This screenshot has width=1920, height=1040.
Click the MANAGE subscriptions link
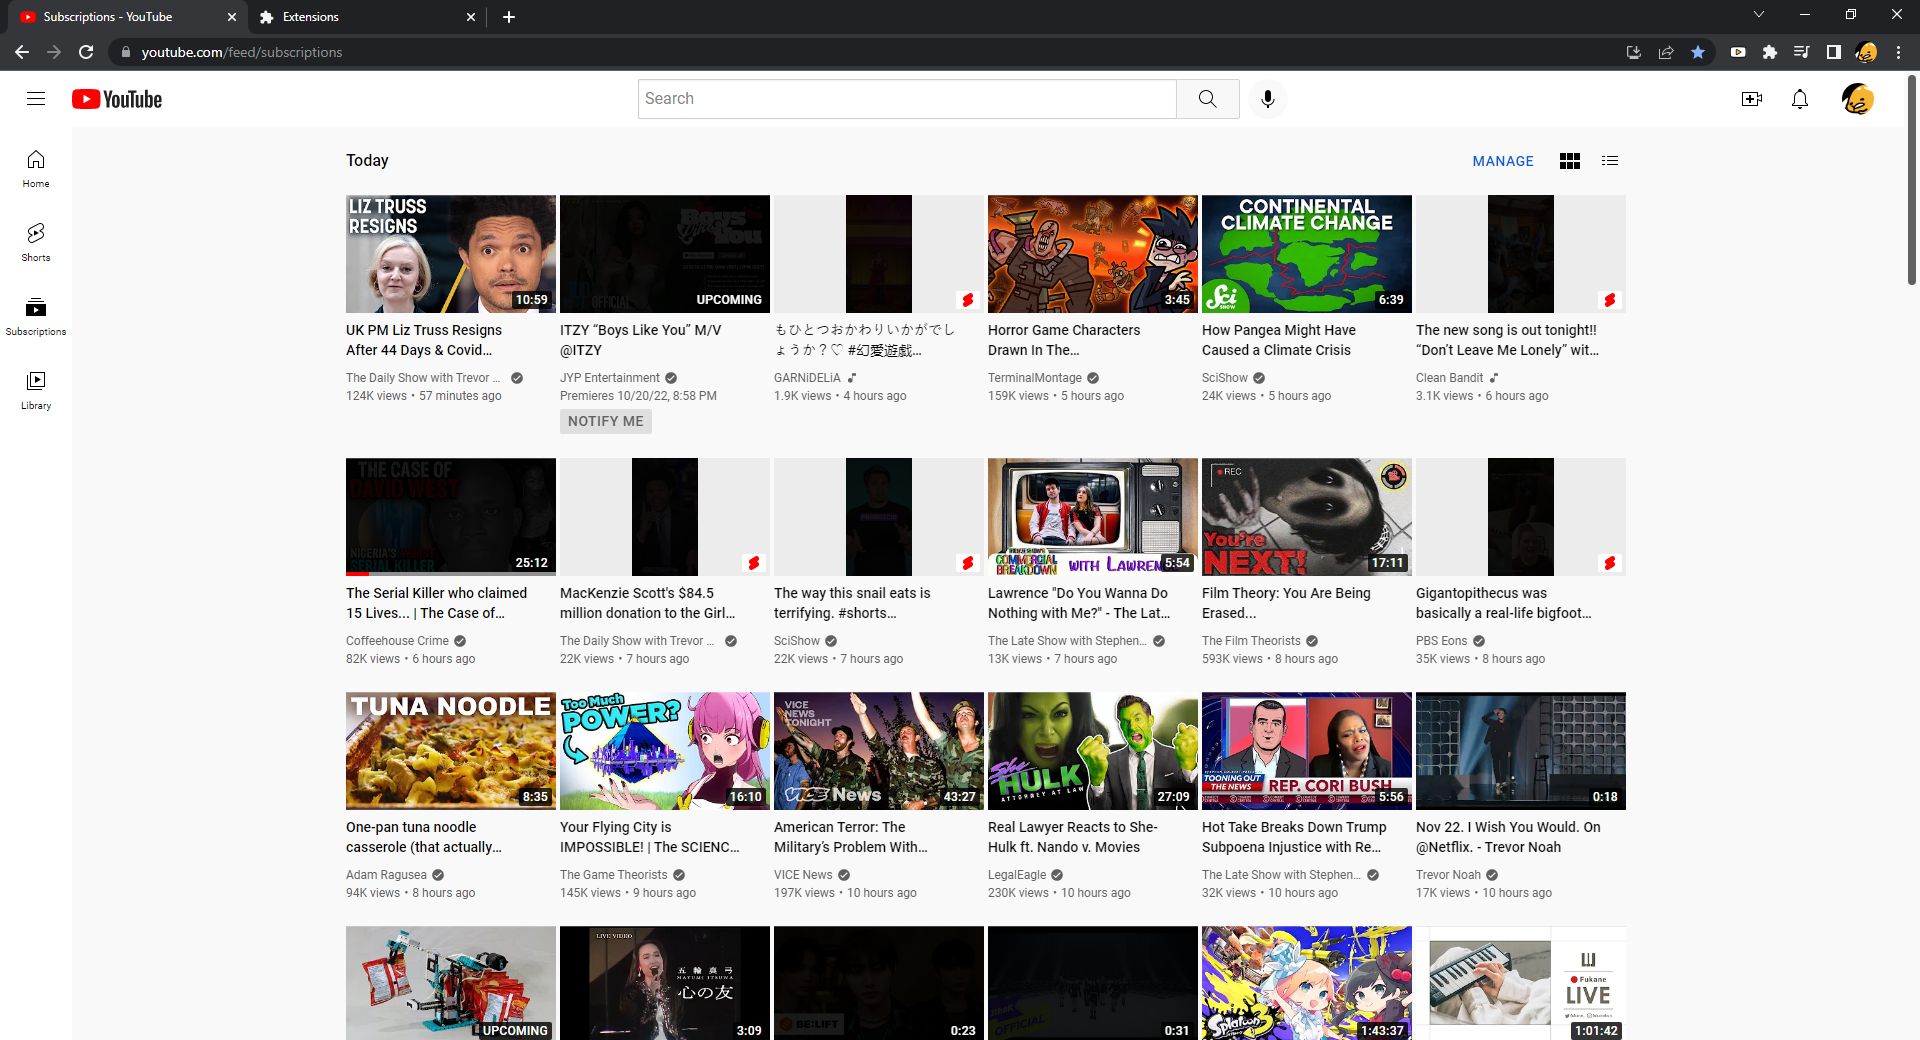pos(1503,161)
